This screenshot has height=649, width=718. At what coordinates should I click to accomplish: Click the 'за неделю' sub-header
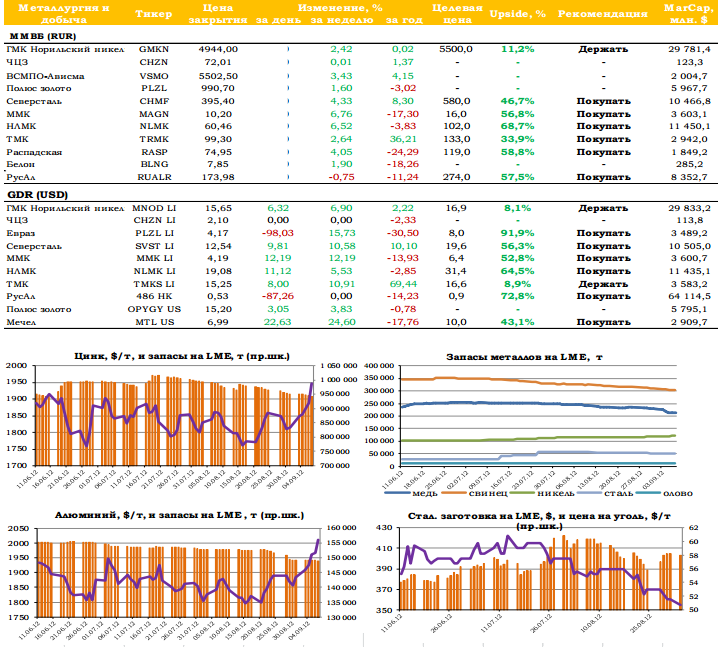(x=342, y=20)
